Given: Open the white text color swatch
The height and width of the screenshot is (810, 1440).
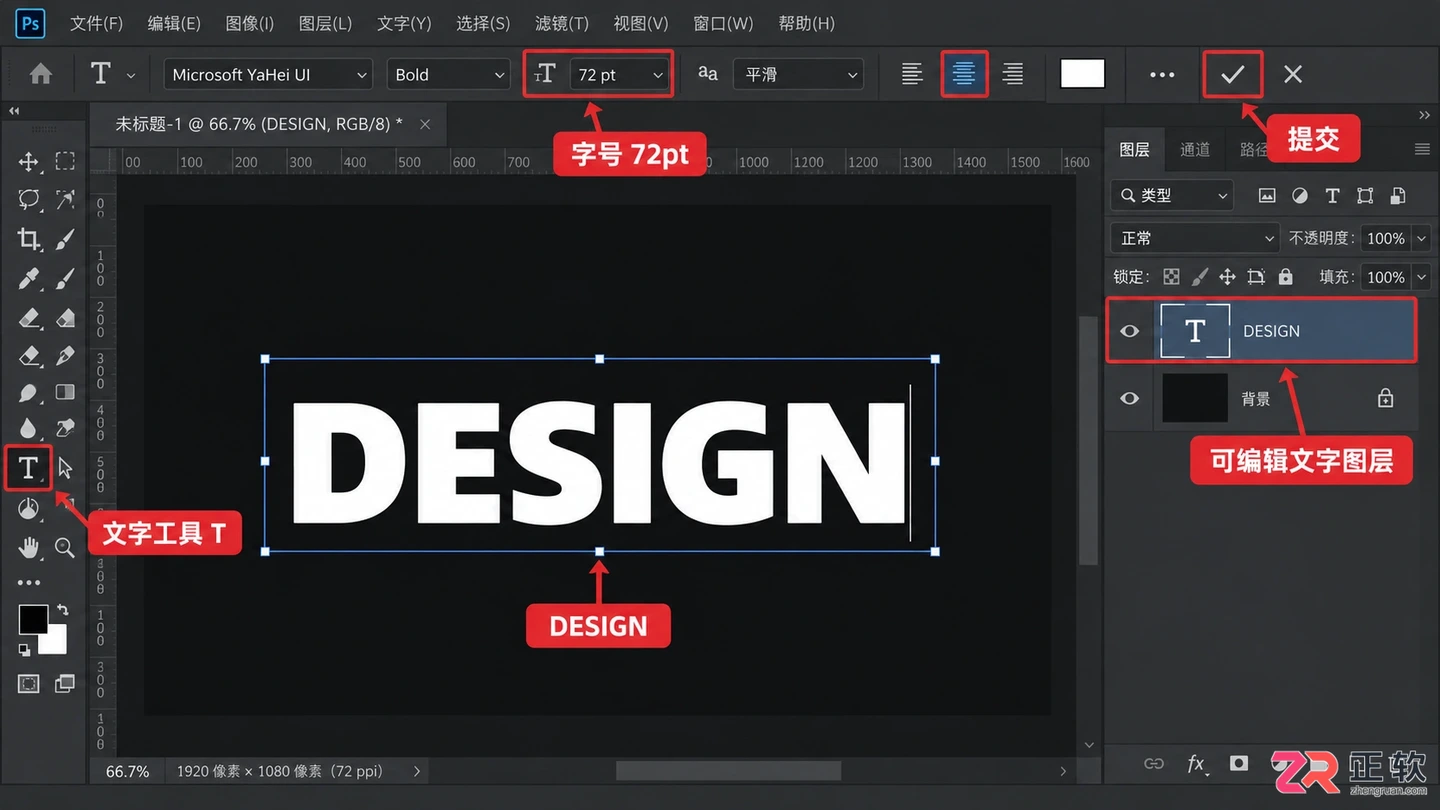Looking at the screenshot, I should [1082, 74].
